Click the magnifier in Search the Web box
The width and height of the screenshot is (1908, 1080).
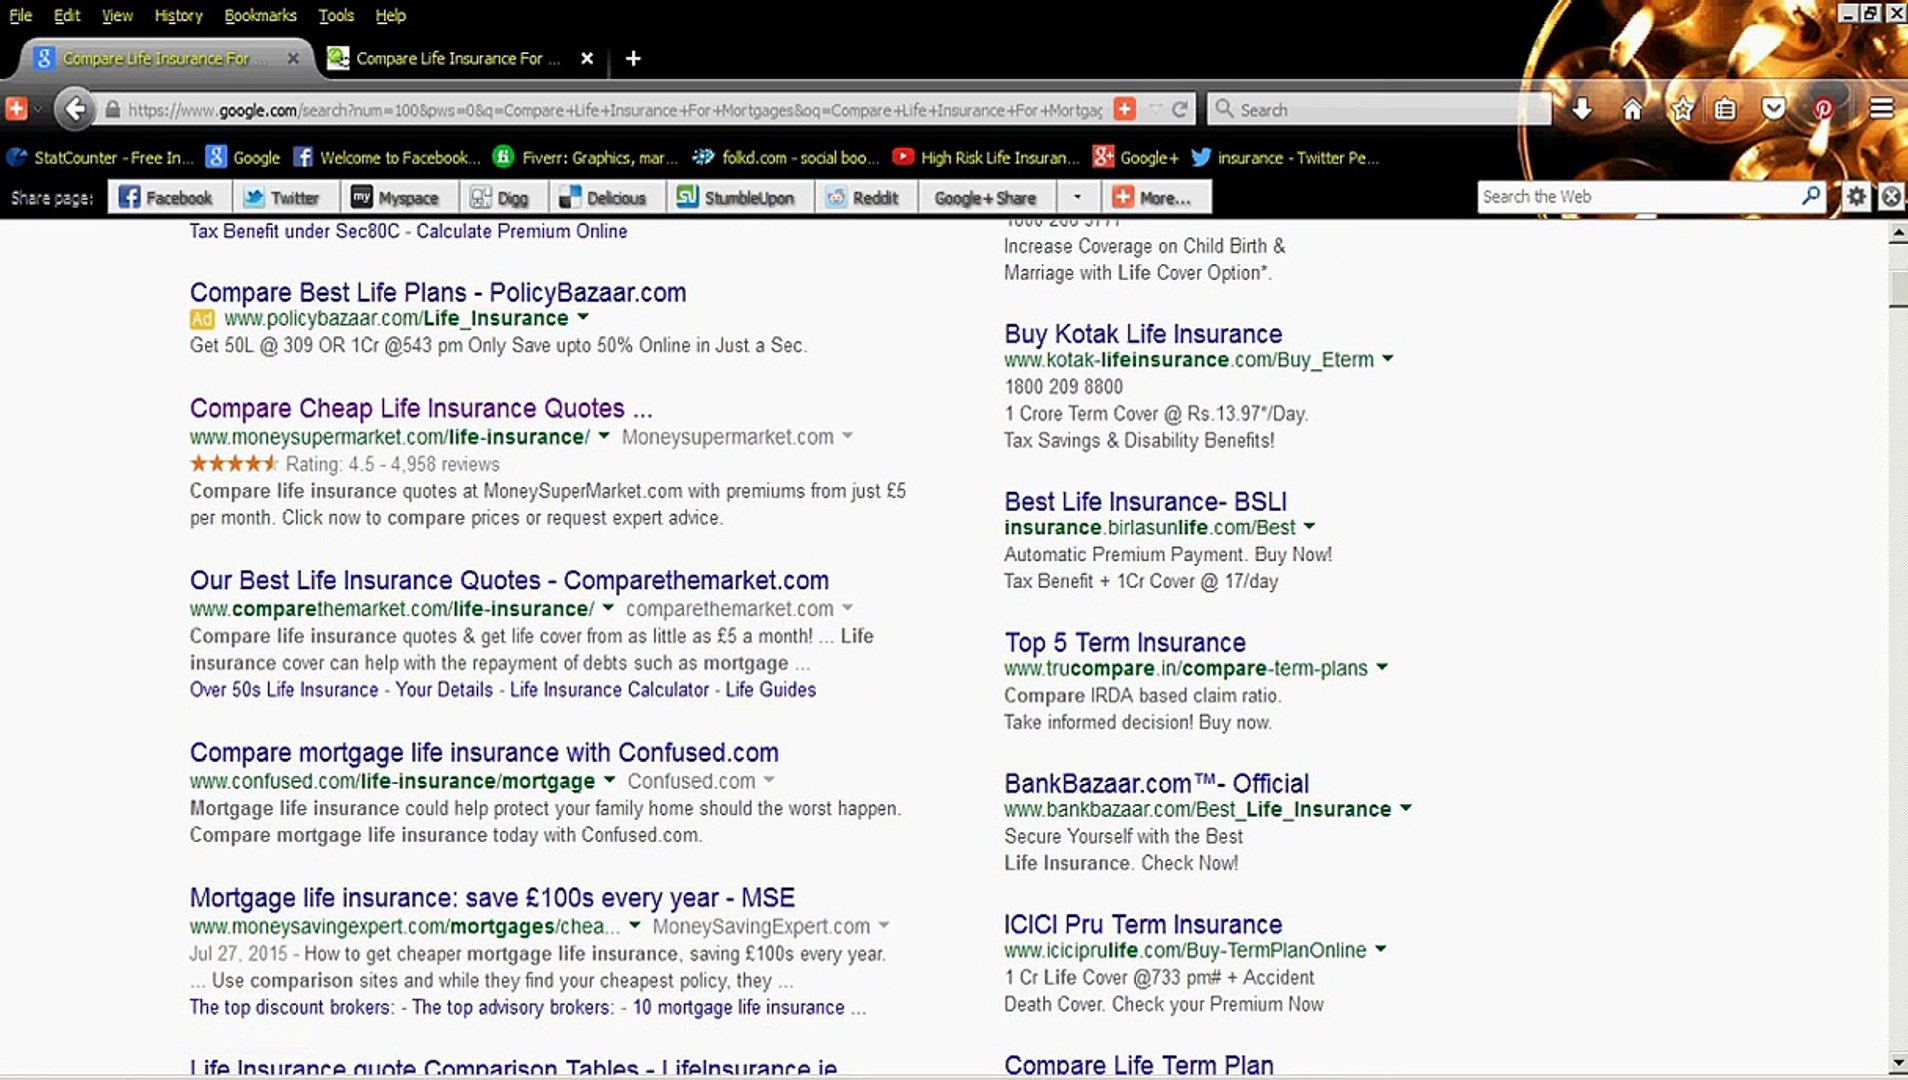pyautogui.click(x=1811, y=197)
